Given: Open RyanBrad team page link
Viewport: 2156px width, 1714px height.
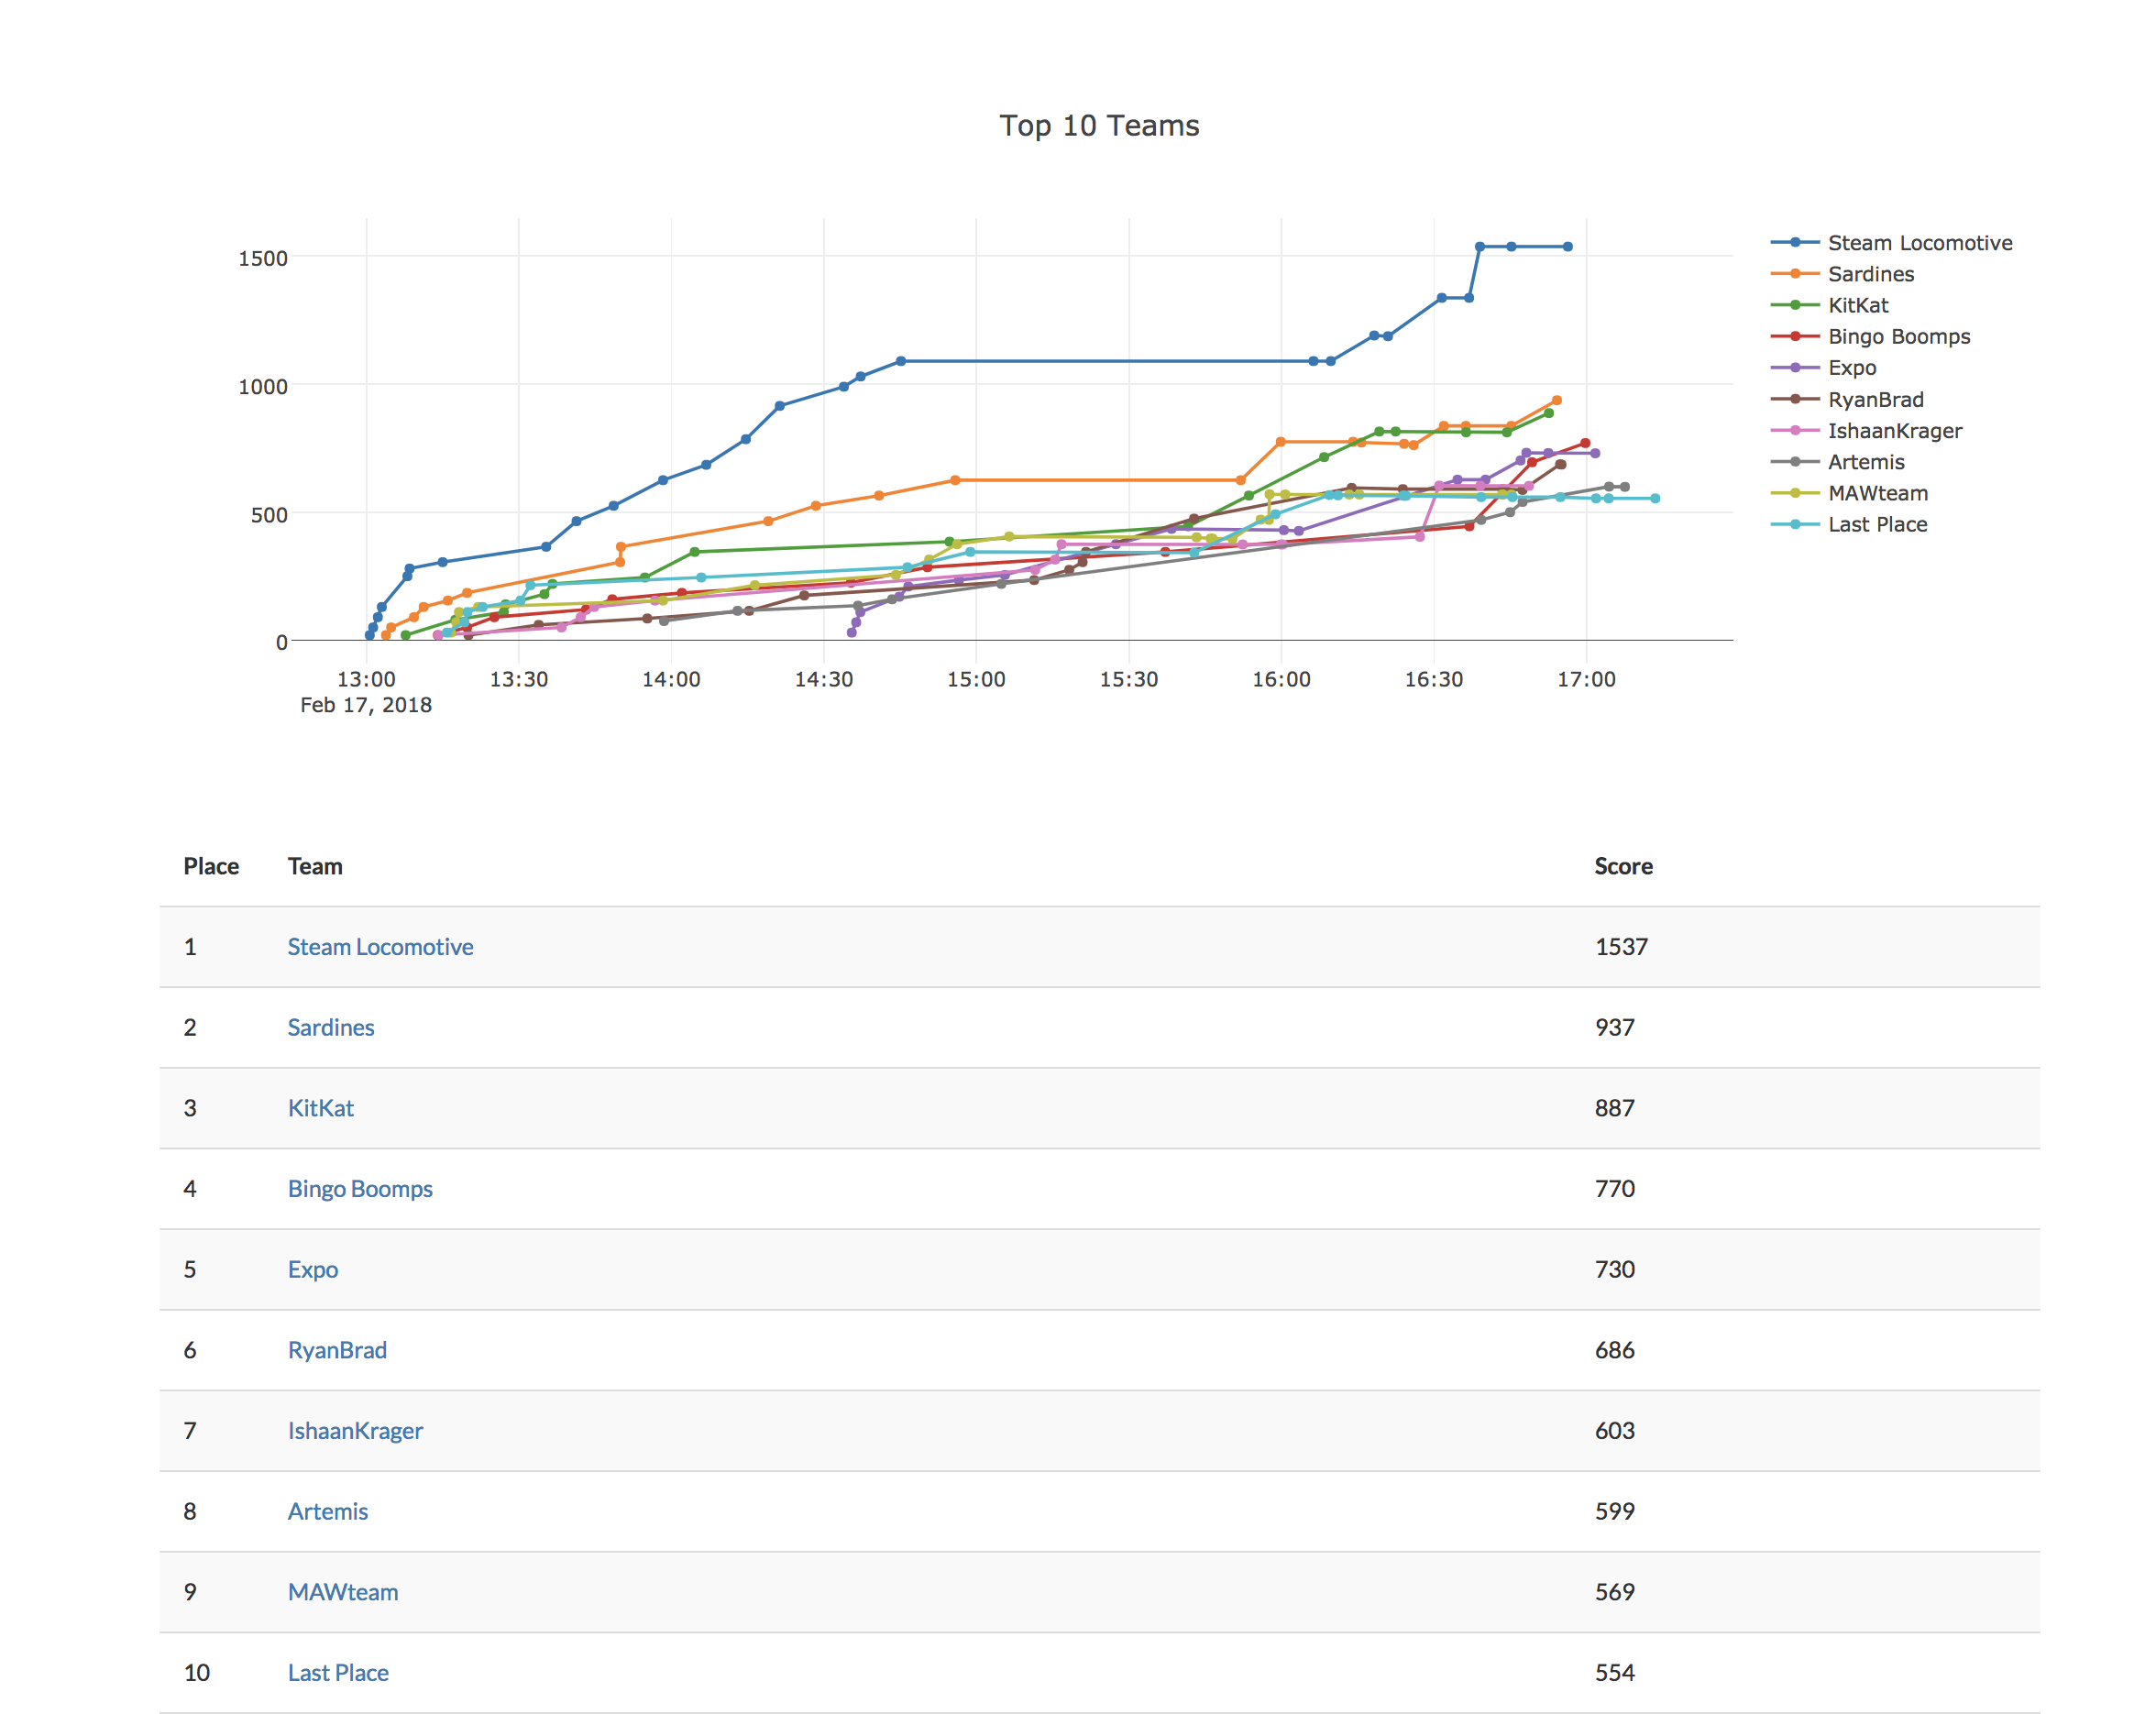Looking at the screenshot, I should coord(337,1350).
